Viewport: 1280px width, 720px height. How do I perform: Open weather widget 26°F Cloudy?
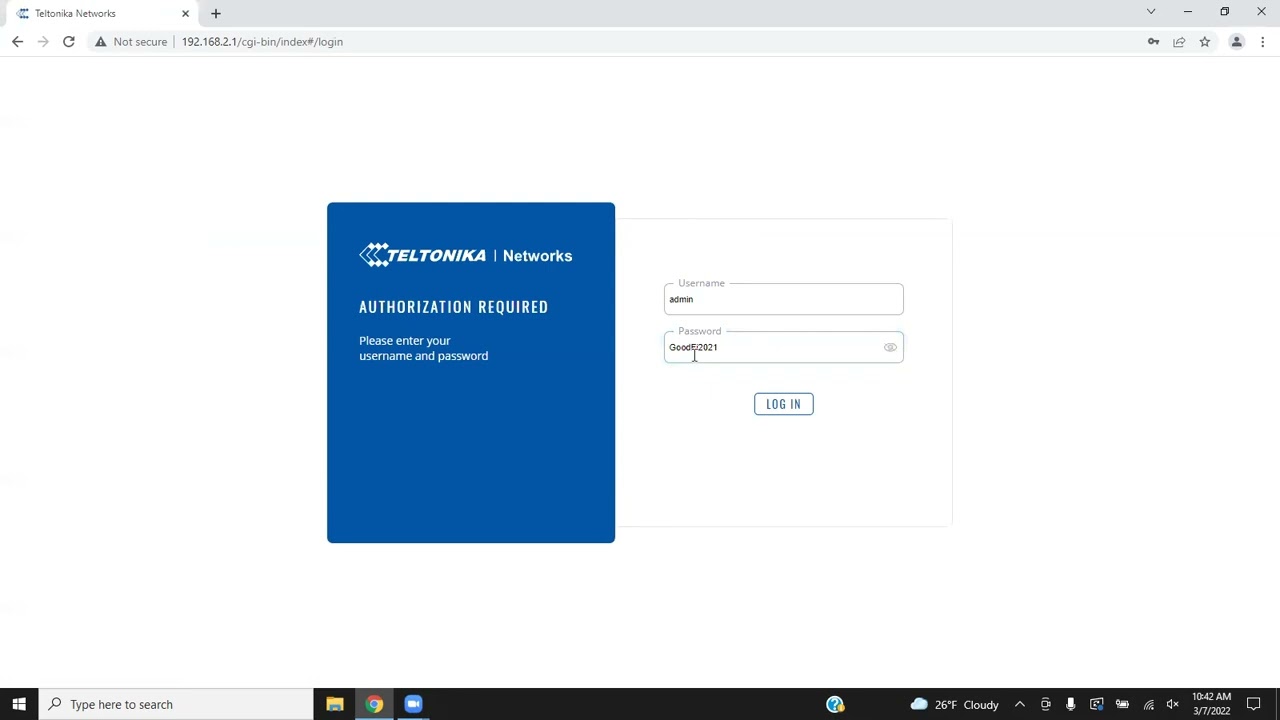click(x=954, y=704)
